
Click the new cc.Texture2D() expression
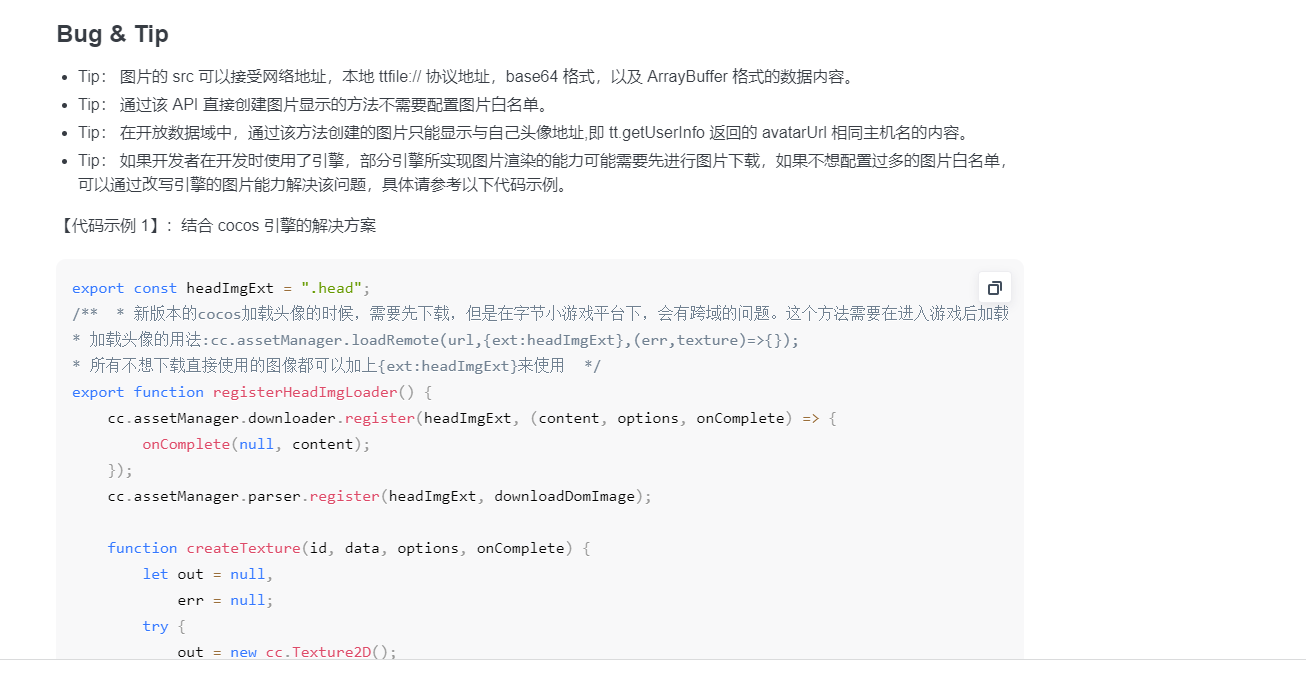point(313,652)
